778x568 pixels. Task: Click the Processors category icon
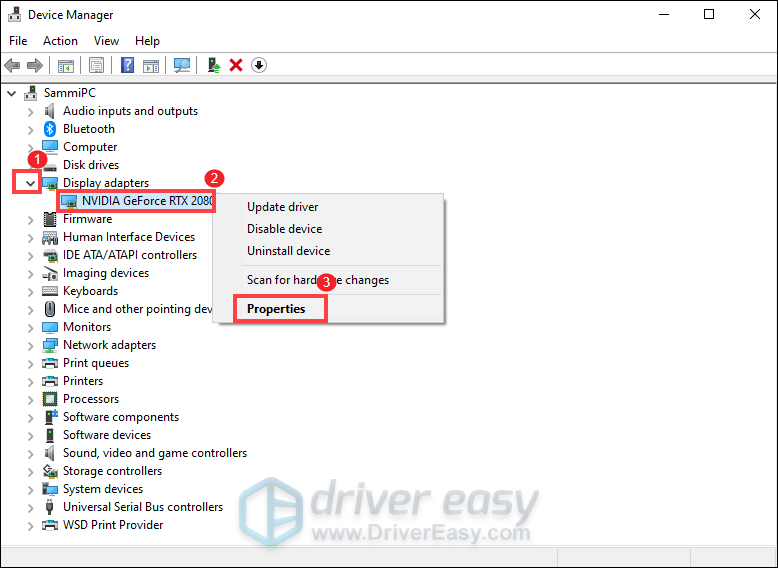50,399
